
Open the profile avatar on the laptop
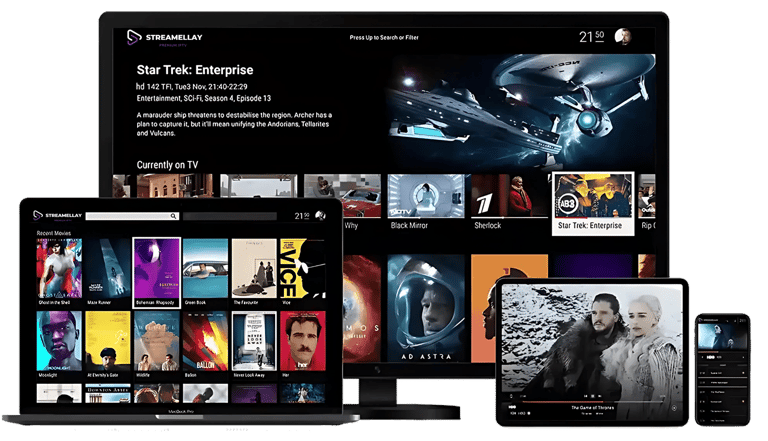(x=320, y=216)
